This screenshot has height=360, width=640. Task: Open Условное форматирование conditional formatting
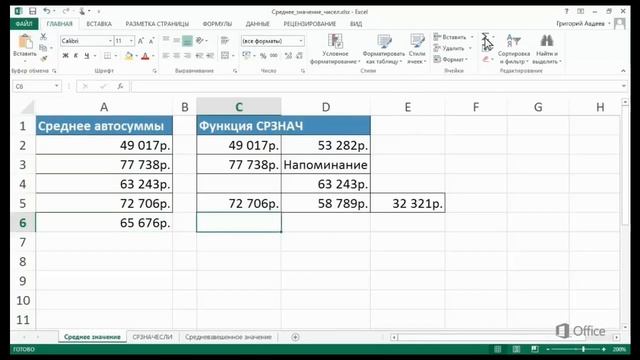point(335,49)
